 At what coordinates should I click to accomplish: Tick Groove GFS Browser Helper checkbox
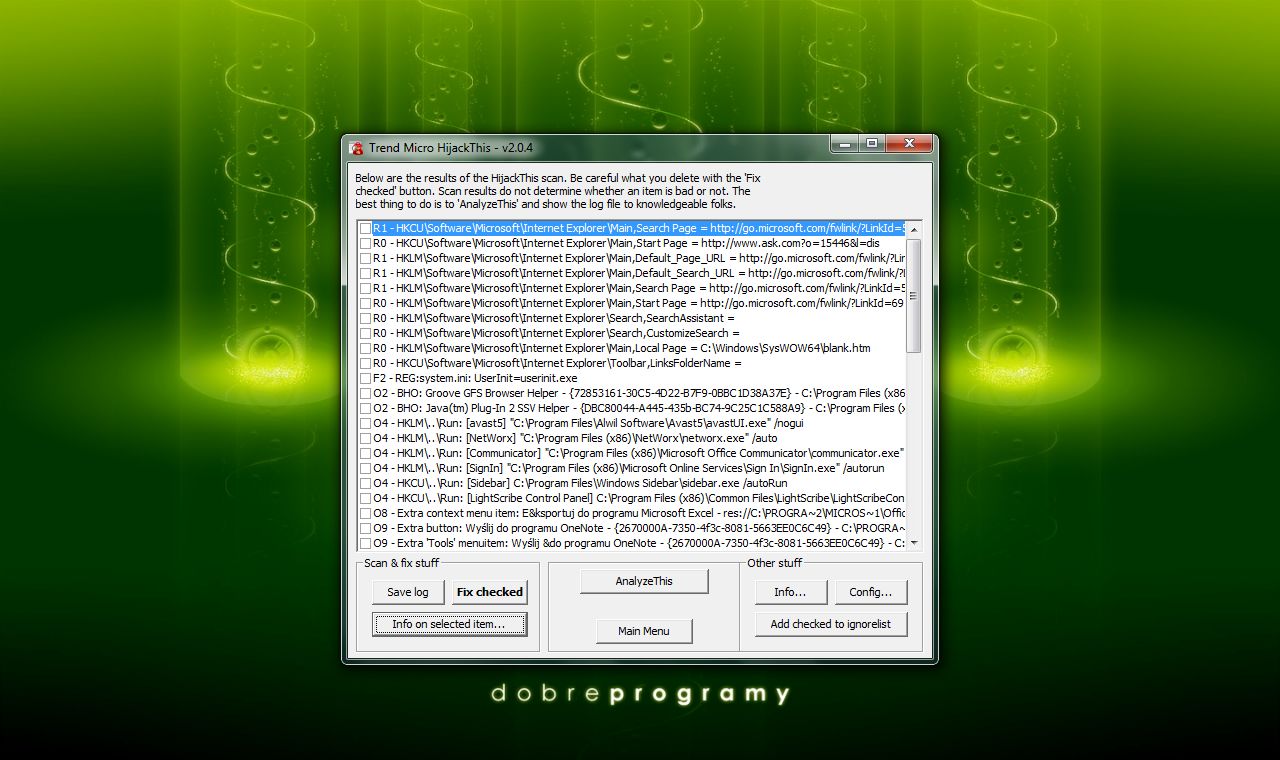(366, 393)
